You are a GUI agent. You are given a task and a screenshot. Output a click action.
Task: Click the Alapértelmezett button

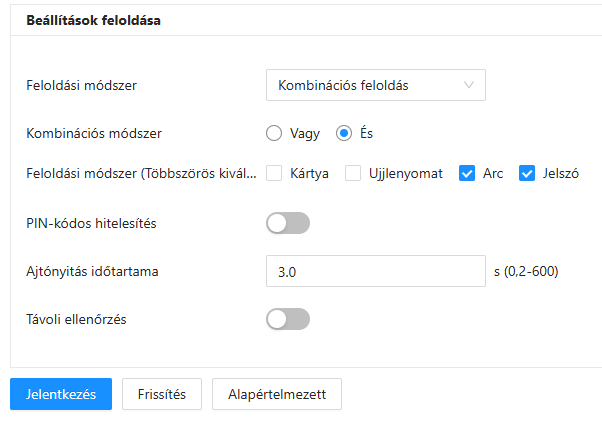point(276,394)
